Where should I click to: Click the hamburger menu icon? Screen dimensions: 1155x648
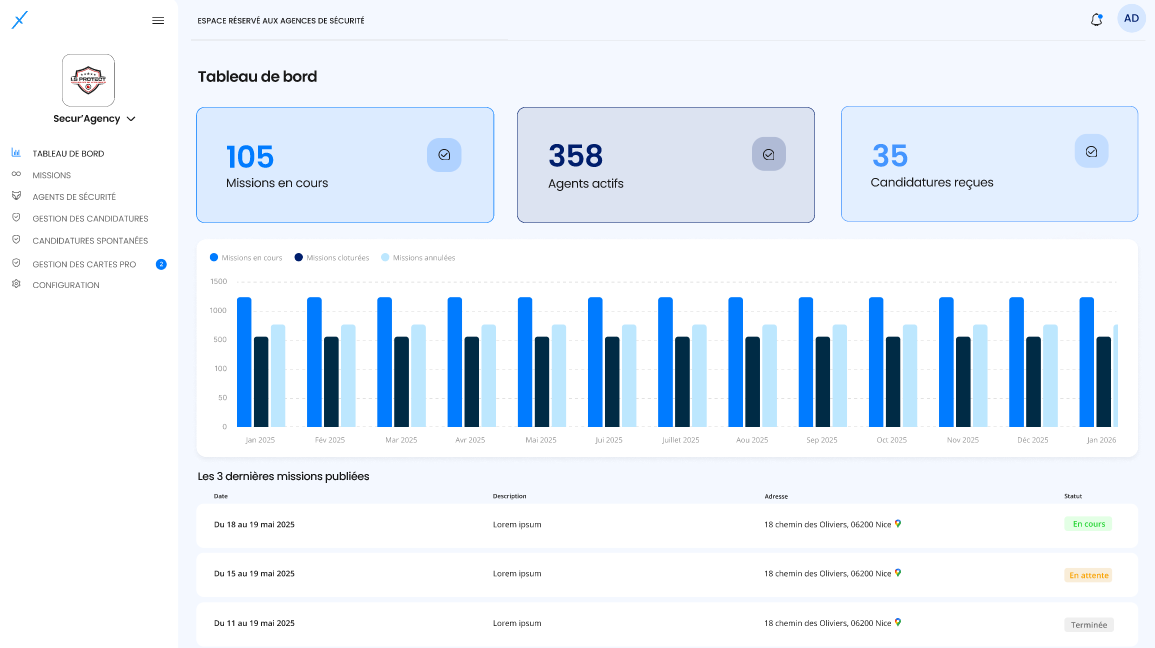point(158,20)
